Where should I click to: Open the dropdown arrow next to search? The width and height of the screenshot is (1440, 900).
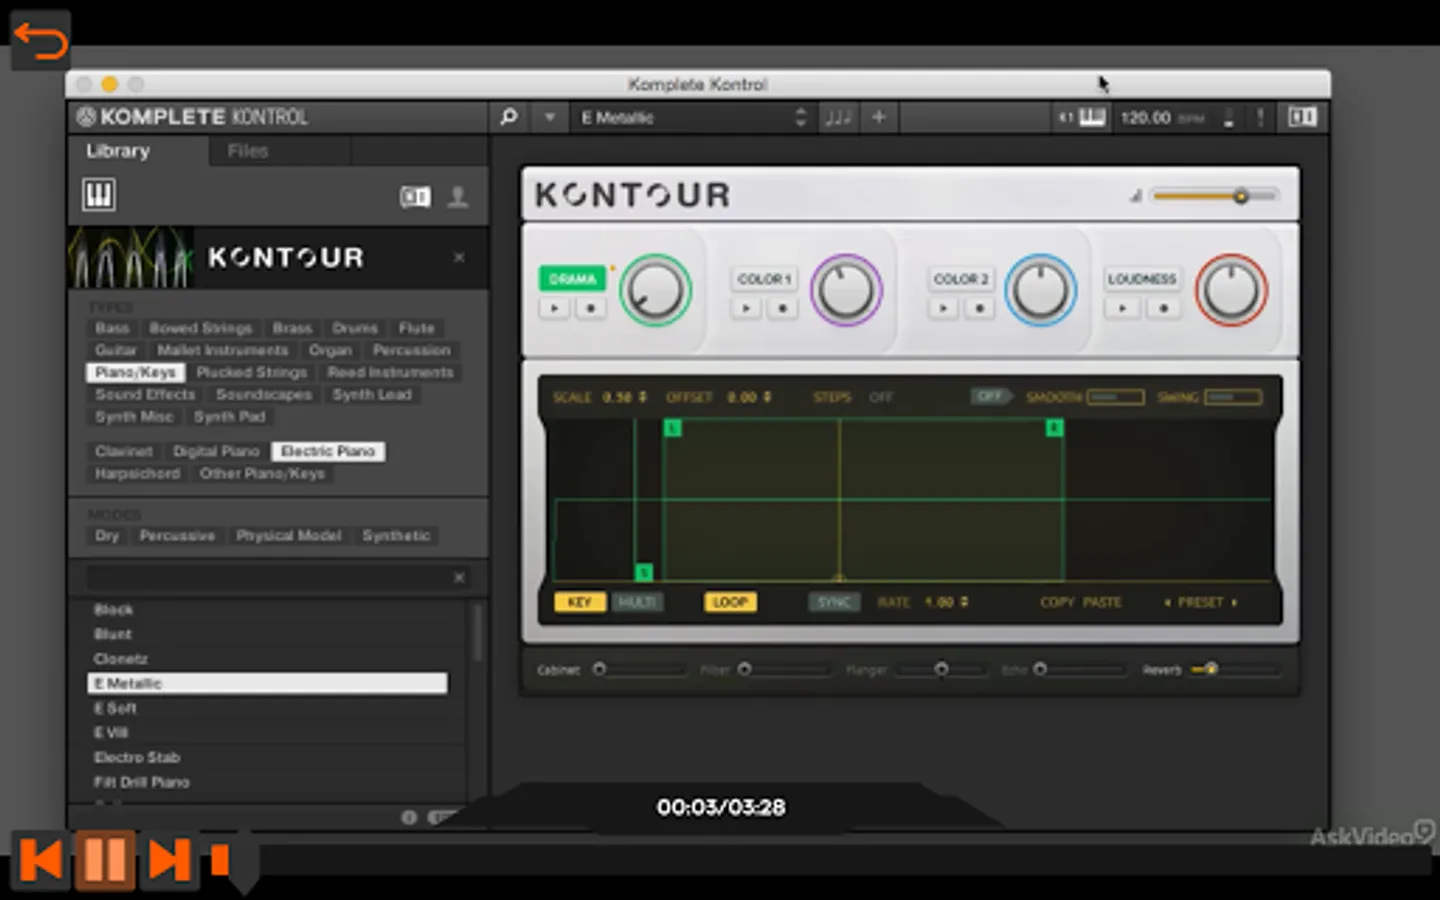(x=549, y=117)
